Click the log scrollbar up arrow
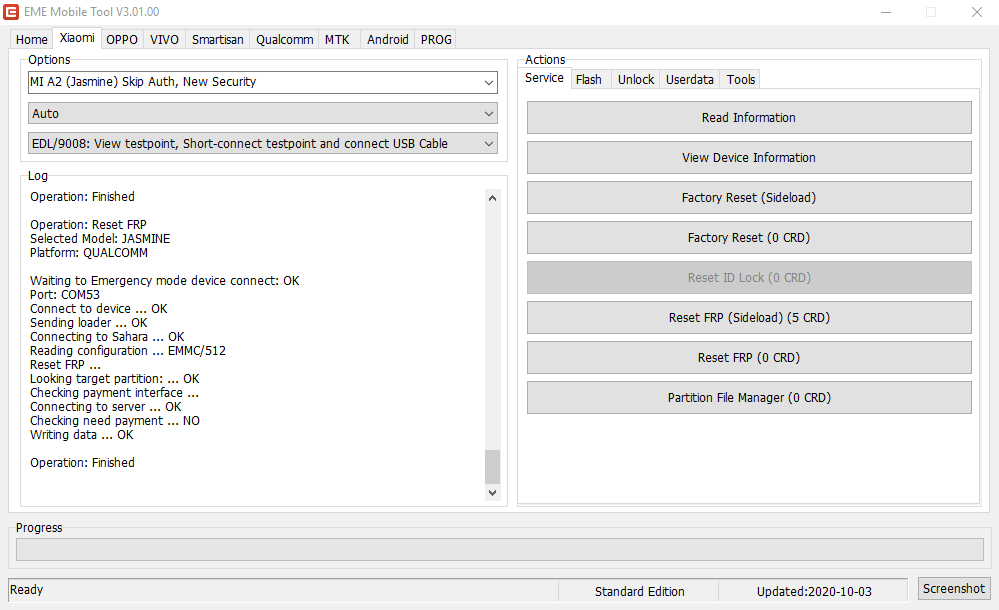The image size is (999, 610). click(492, 198)
